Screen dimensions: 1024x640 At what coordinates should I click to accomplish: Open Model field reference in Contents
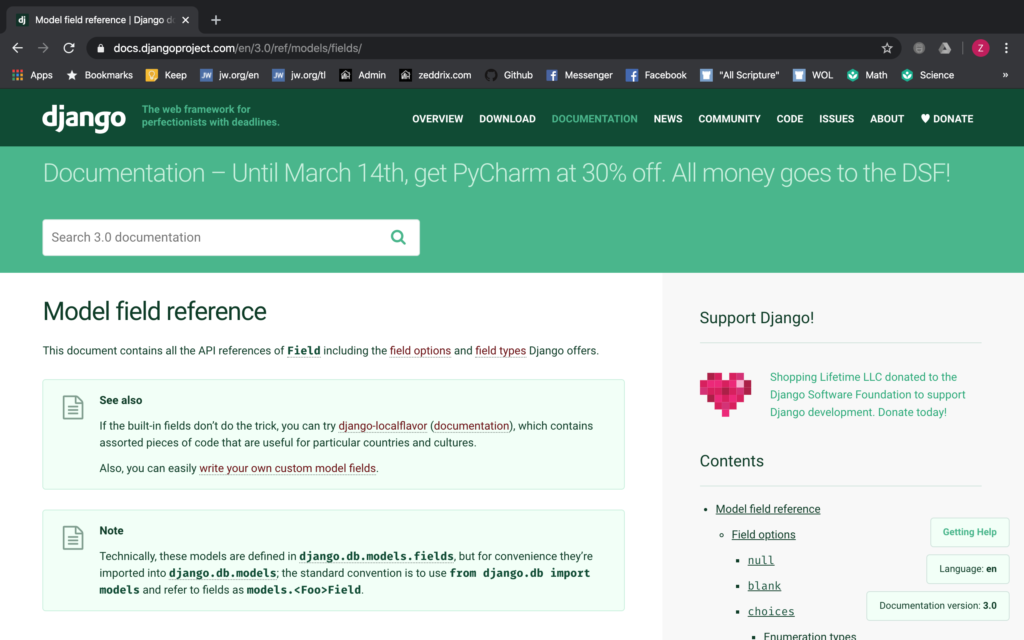(768, 509)
